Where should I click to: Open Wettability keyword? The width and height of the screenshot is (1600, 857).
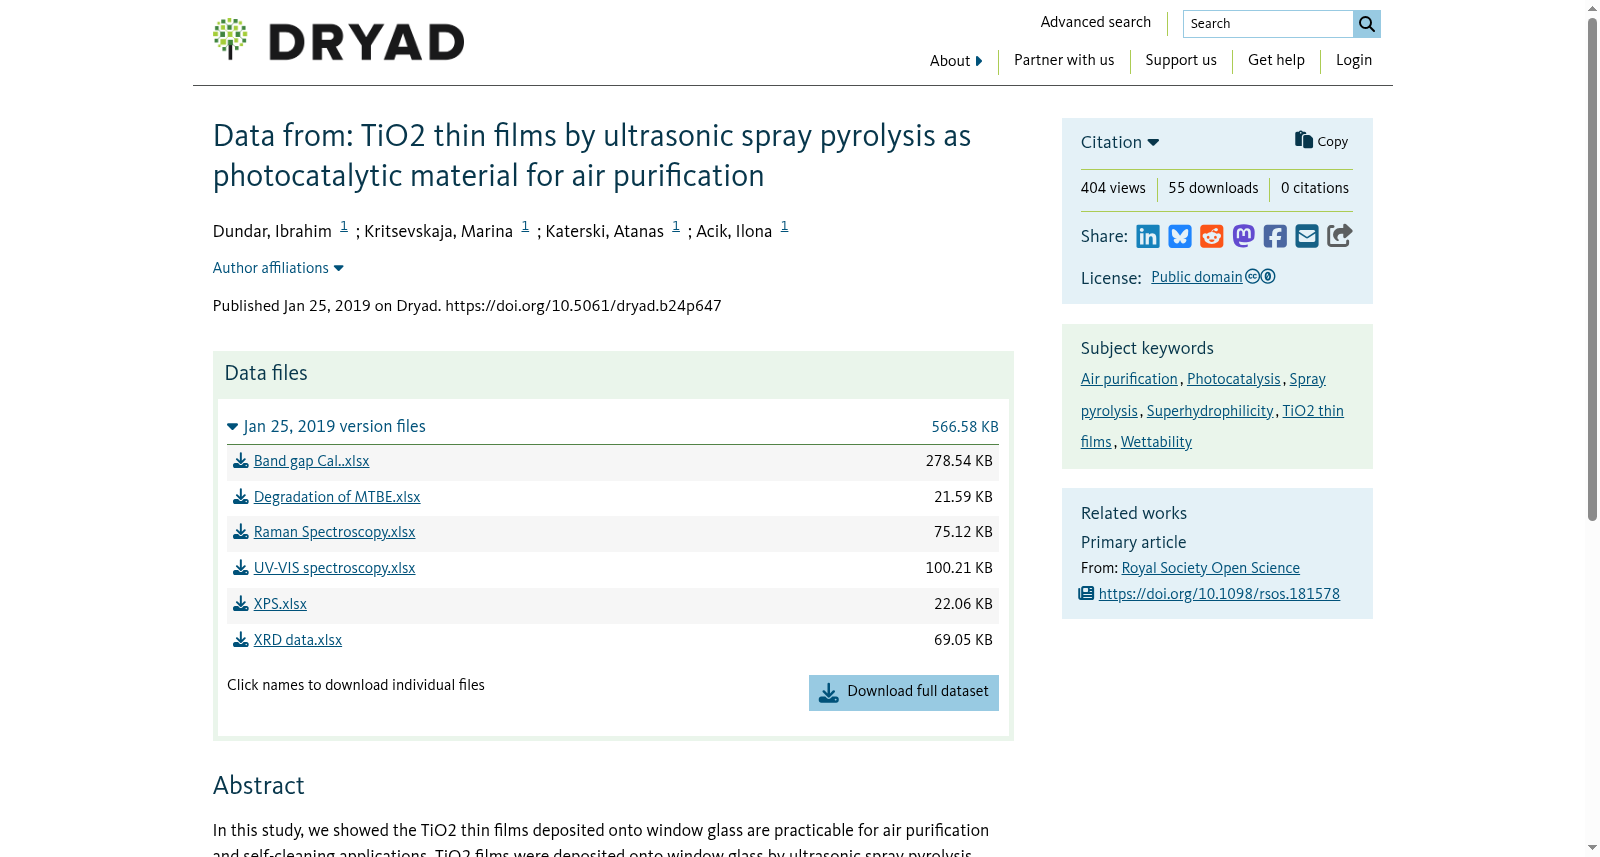tap(1156, 442)
